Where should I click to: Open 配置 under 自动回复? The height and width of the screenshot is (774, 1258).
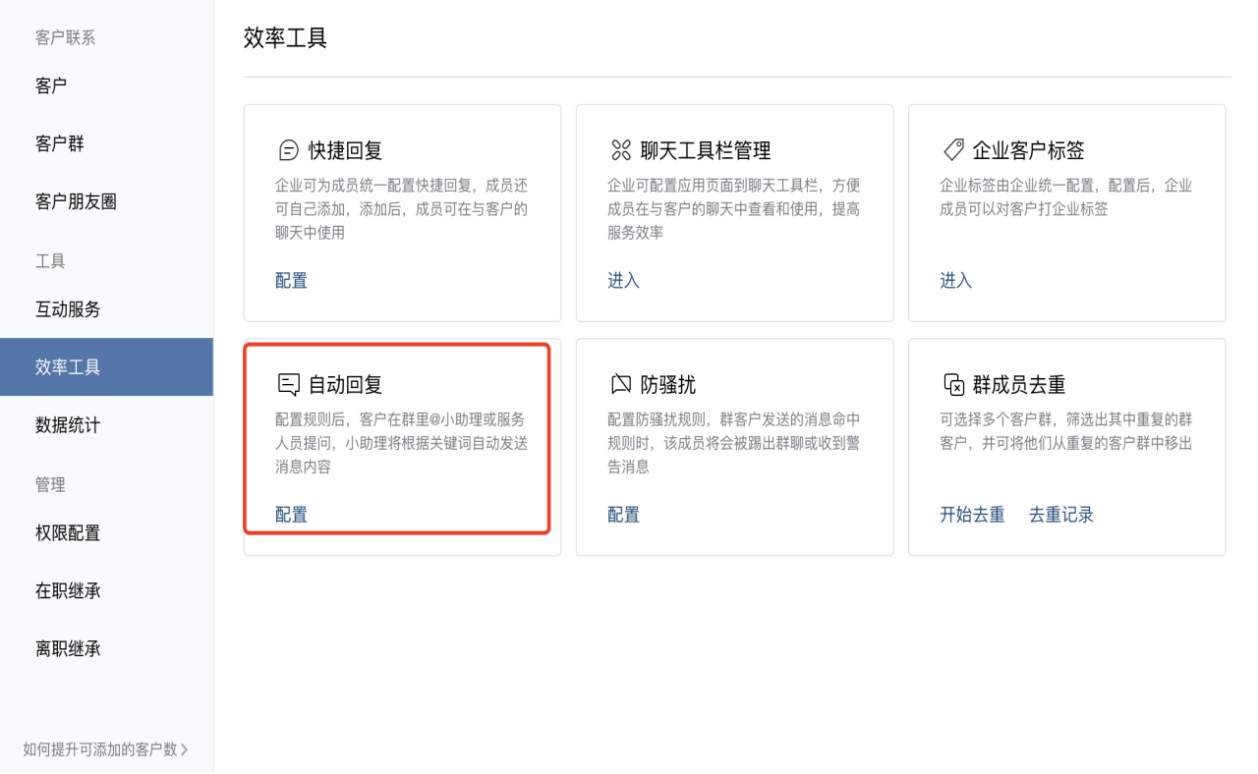291,515
